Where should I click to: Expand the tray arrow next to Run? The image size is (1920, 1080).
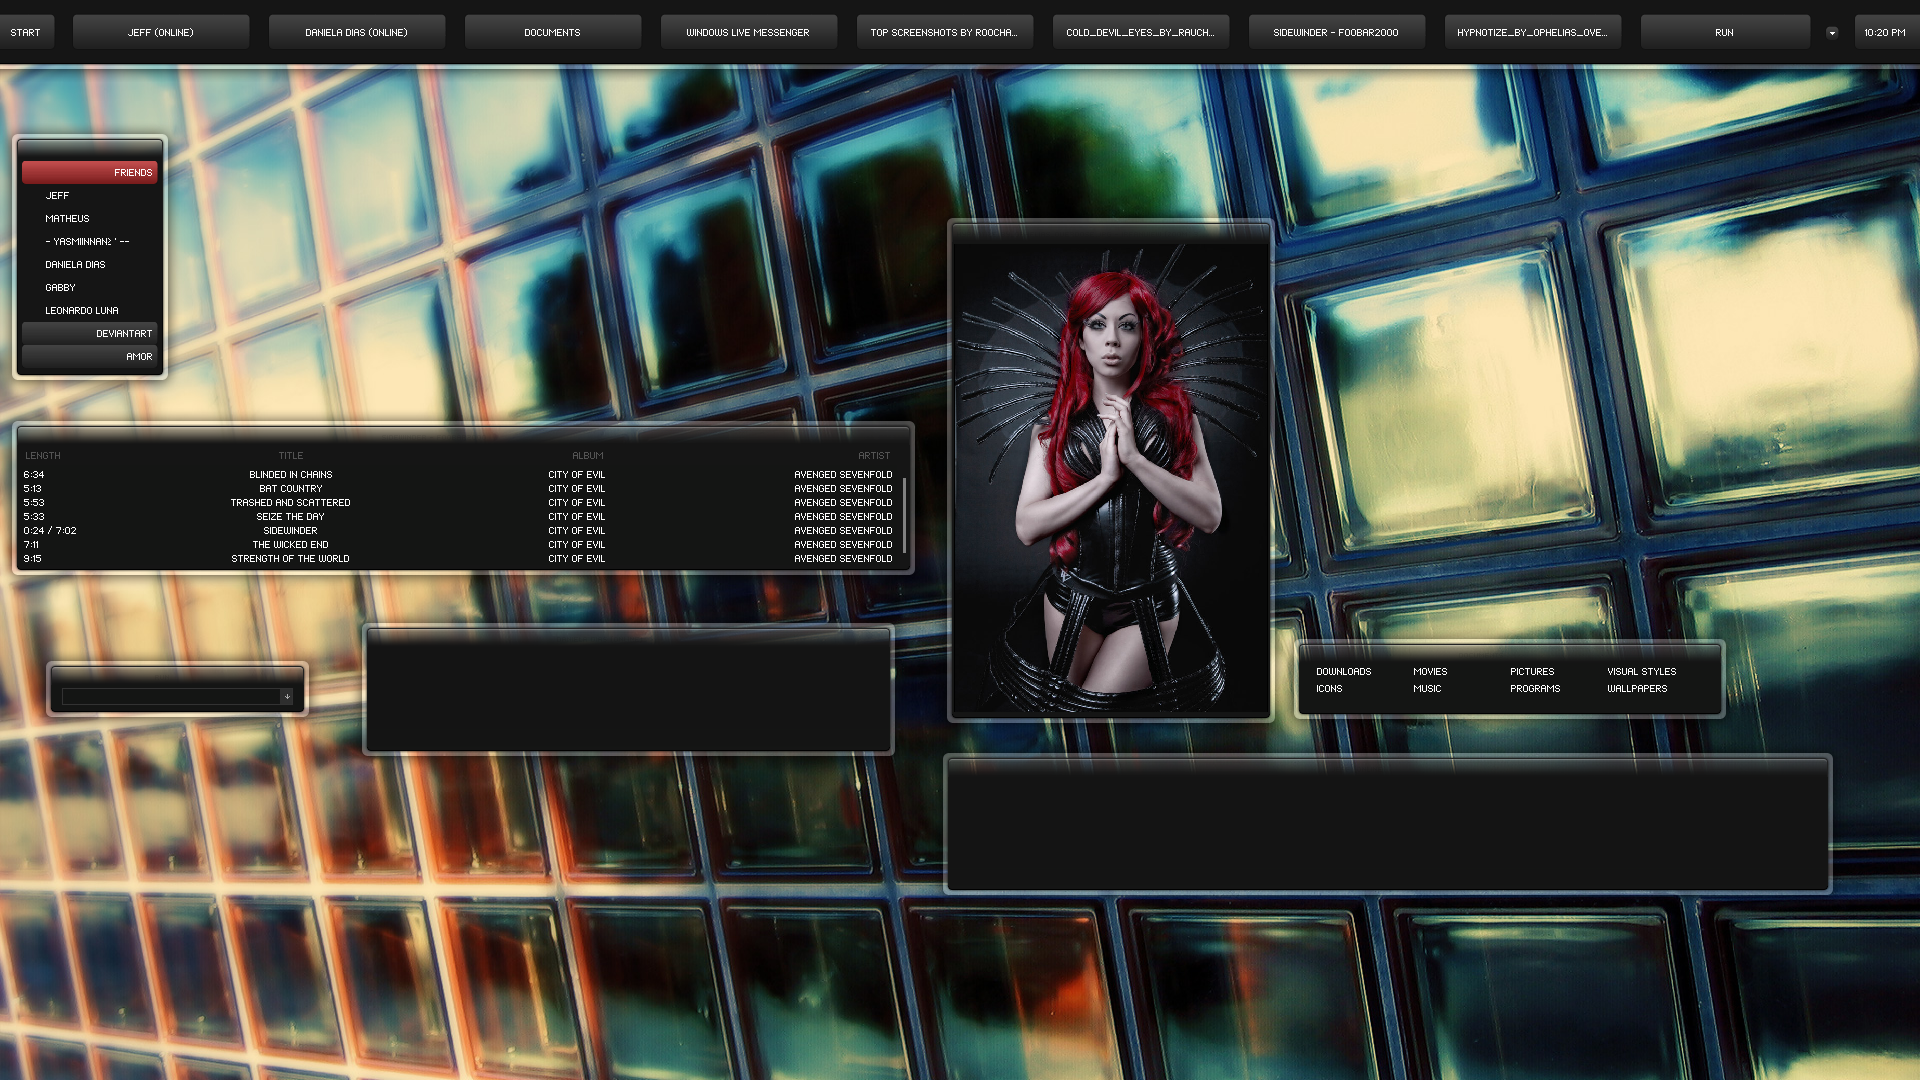coord(1832,33)
